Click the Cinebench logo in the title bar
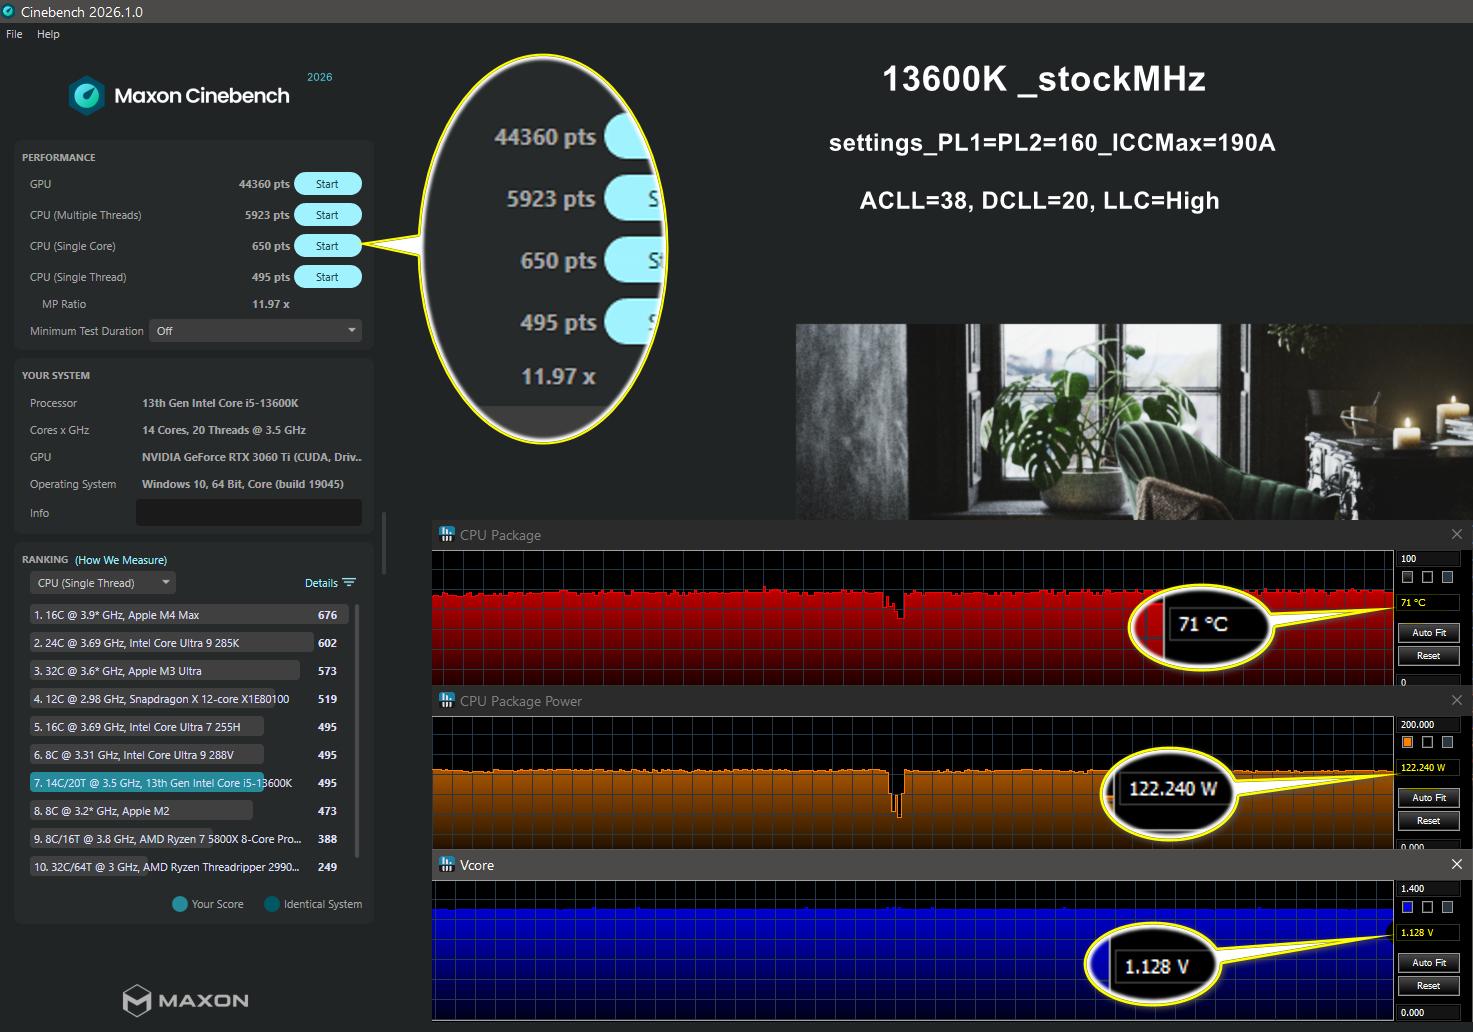Image resolution: width=1473 pixels, height=1032 pixels. tap(9, 12)
